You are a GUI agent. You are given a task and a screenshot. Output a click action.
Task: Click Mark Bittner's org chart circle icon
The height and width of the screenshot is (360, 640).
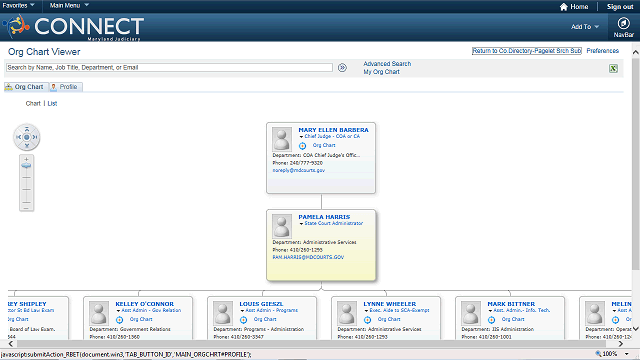pyautogui.click(x=492, y=320)
